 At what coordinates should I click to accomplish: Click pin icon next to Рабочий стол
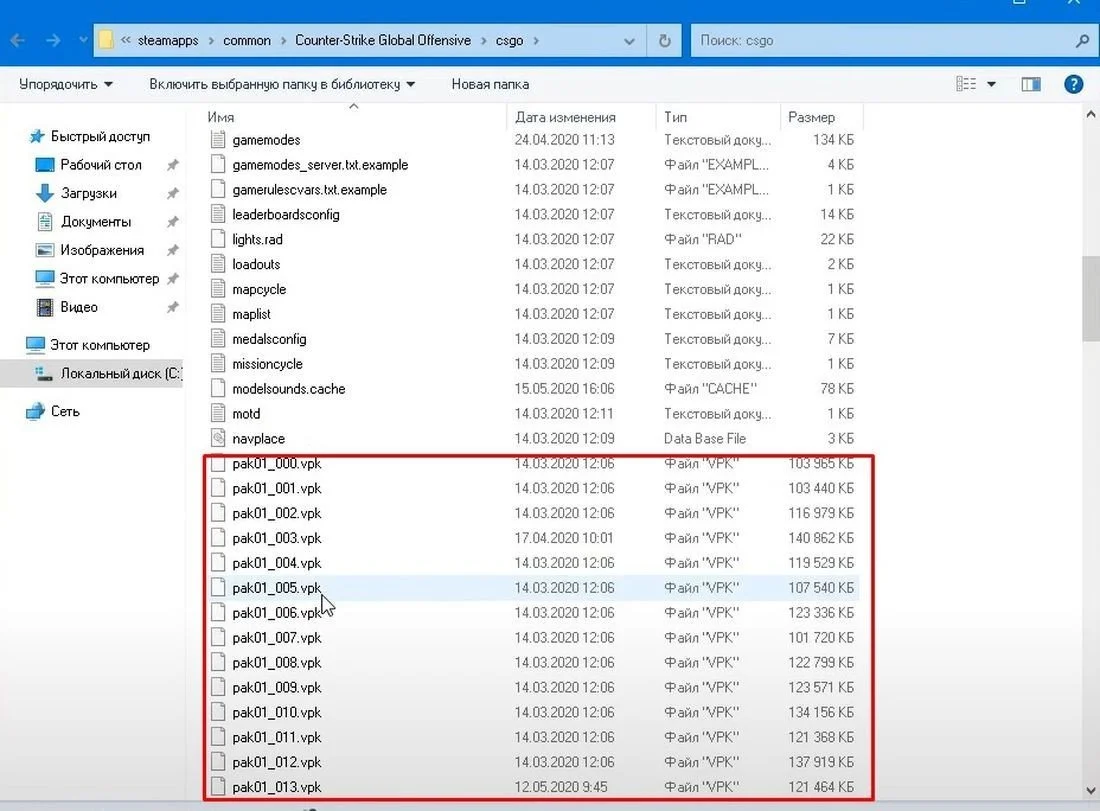(172, 165)
